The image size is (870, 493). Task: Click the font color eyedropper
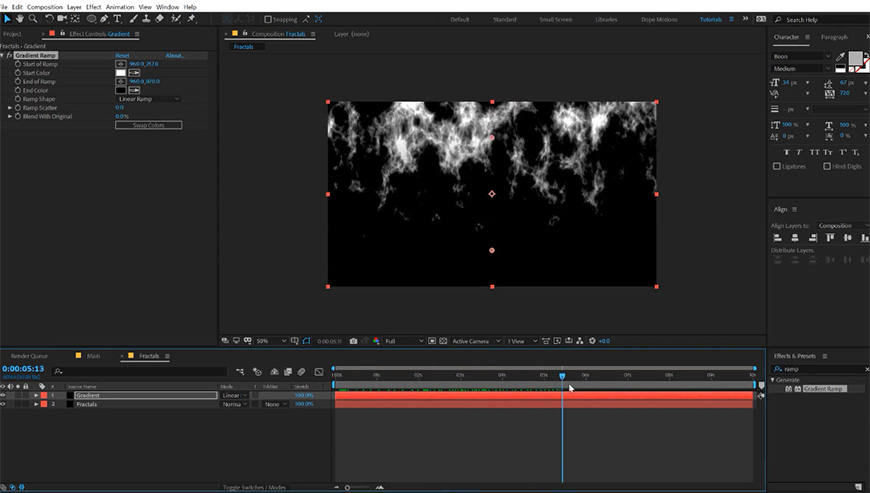coord(841,57)
